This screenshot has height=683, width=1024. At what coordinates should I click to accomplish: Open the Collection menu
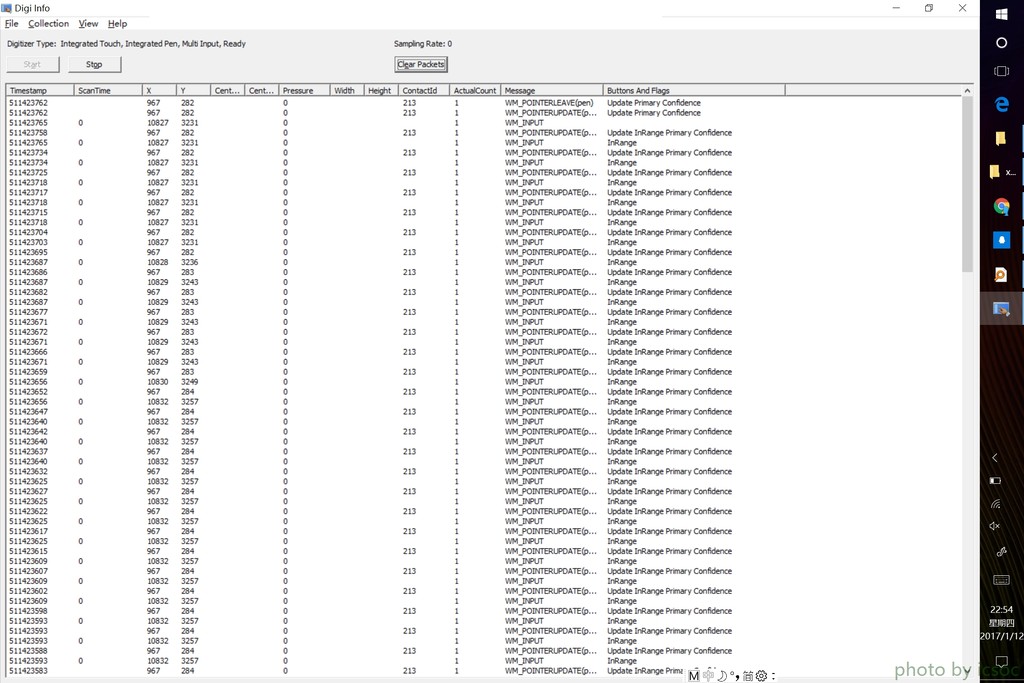[x=48, y=24]
